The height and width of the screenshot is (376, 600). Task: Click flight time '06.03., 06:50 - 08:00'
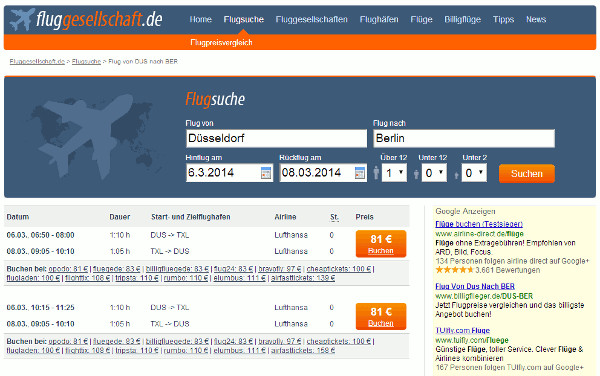(41, 235)
